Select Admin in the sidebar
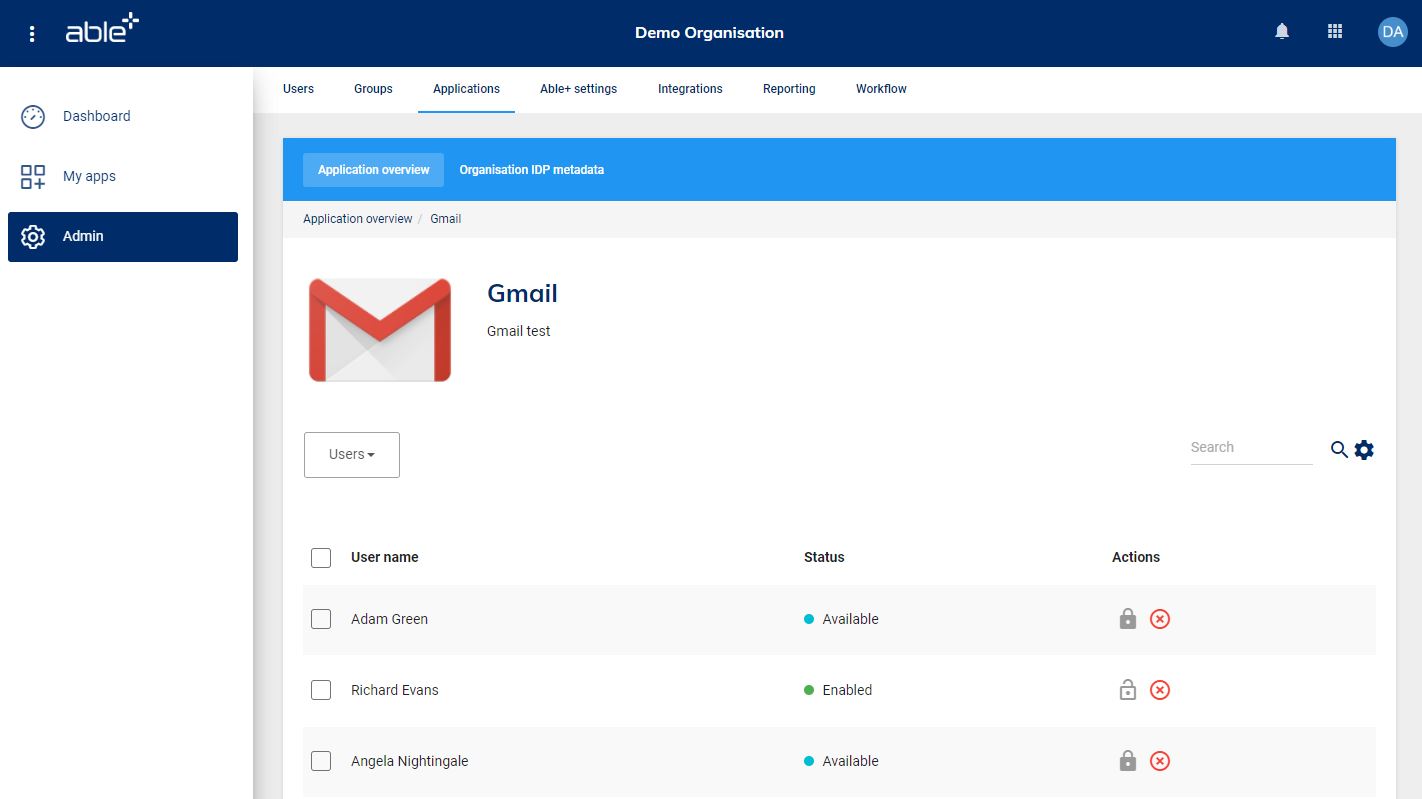The width and height of the screenshot is (1422, 799). click(x=123, y=237)
